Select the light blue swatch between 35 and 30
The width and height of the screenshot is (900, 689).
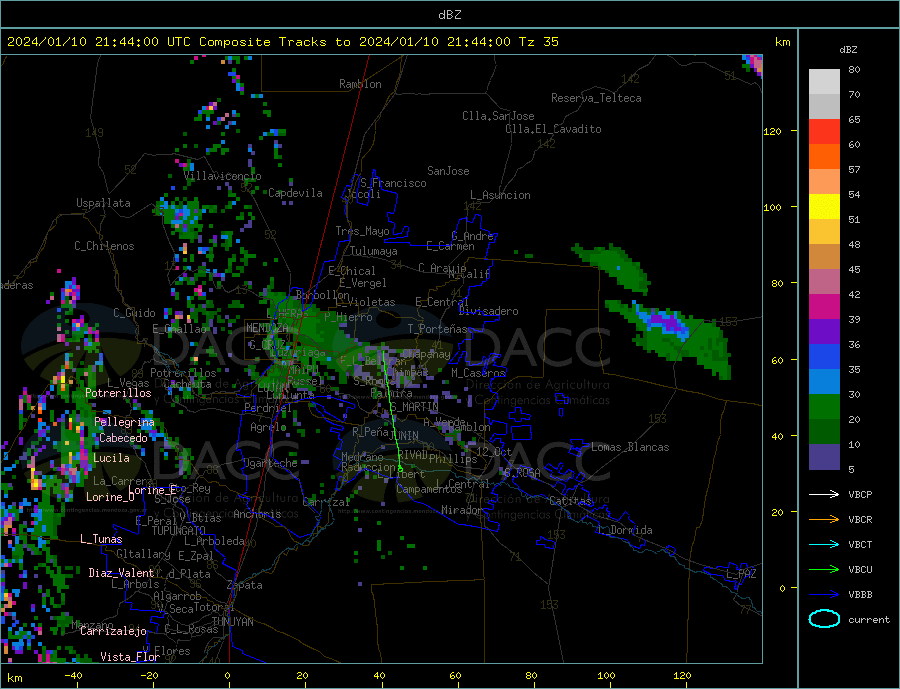point(824,382)
